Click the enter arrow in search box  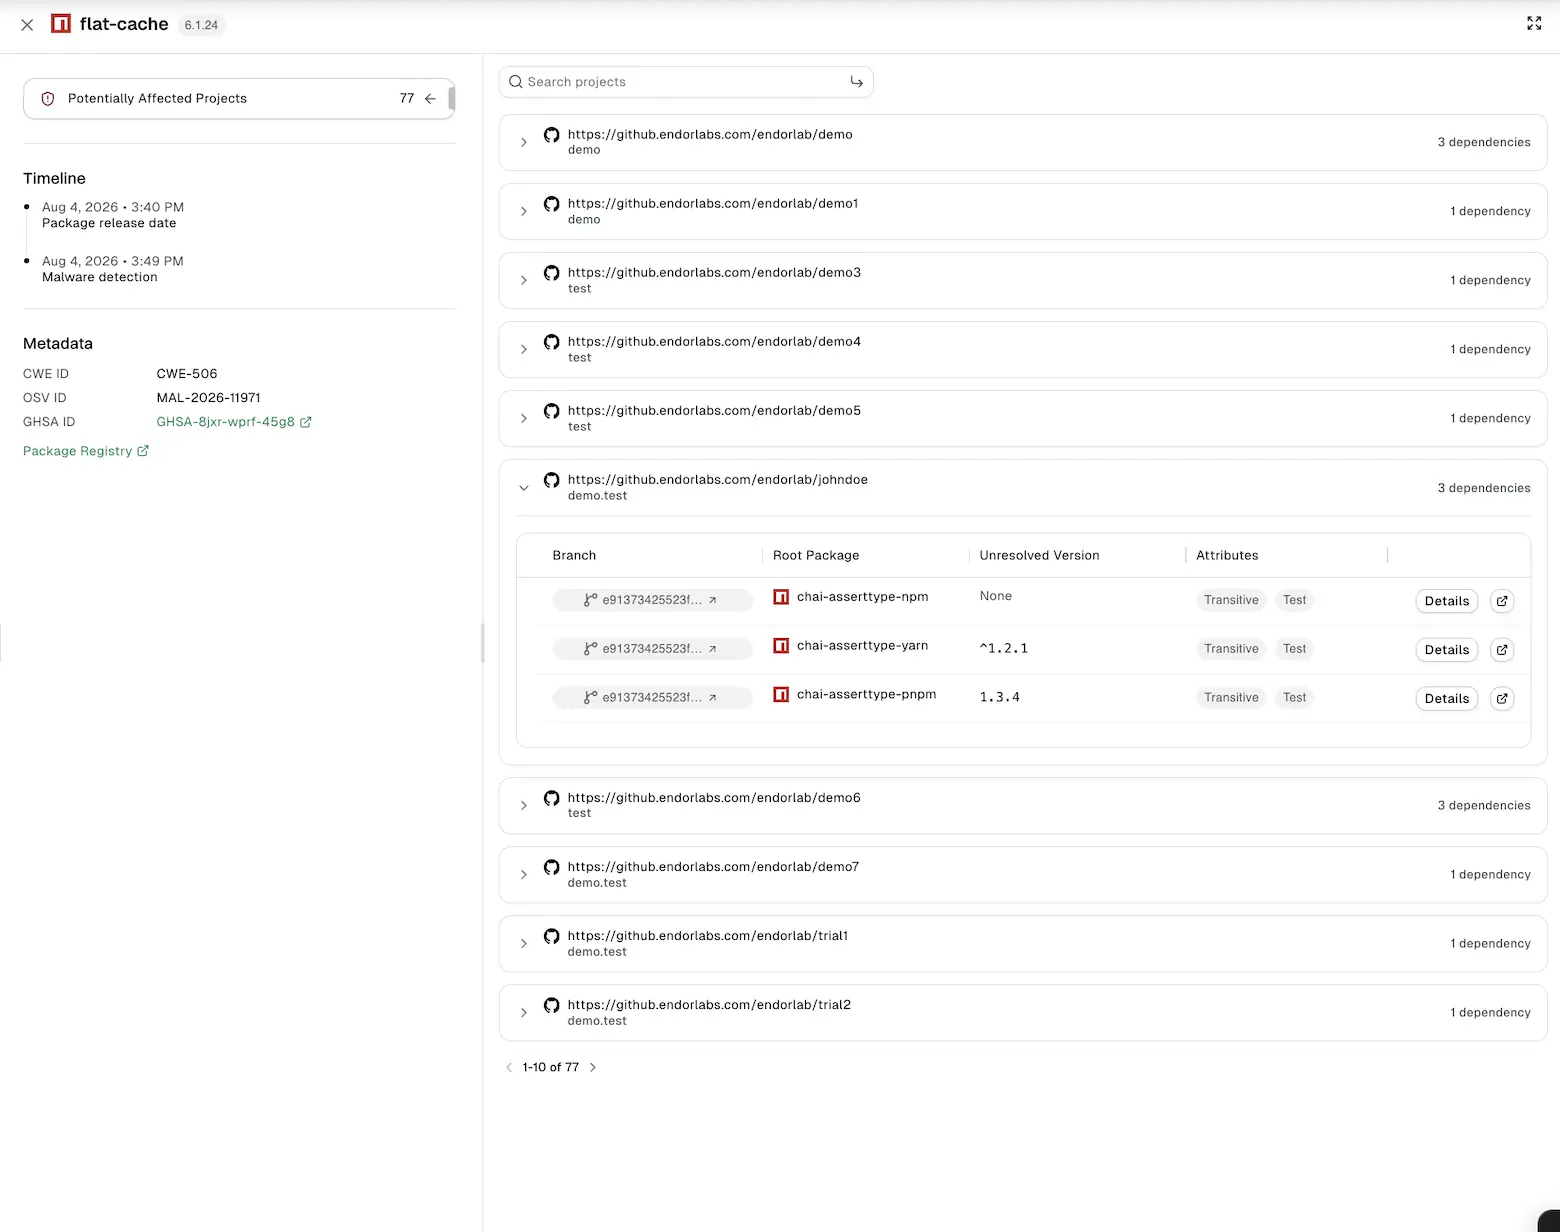tap(856, 82)
